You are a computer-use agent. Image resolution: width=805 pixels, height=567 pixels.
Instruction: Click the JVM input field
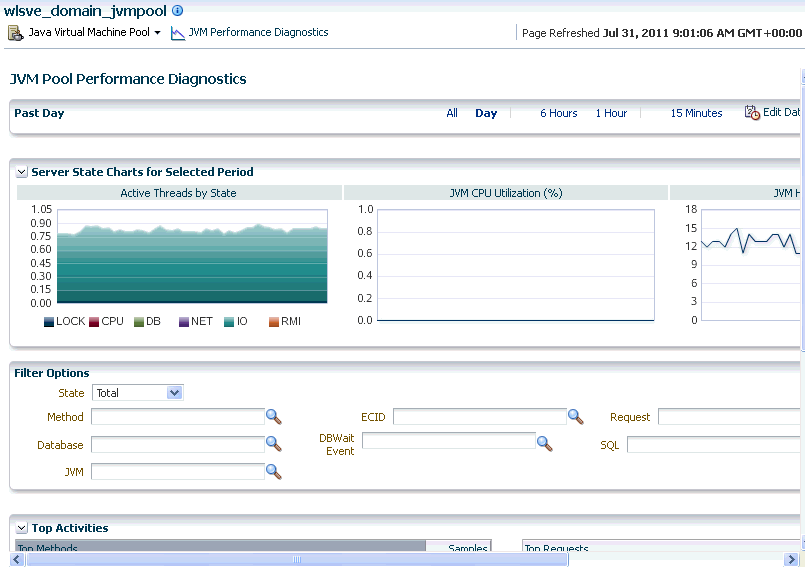[178, 471]
